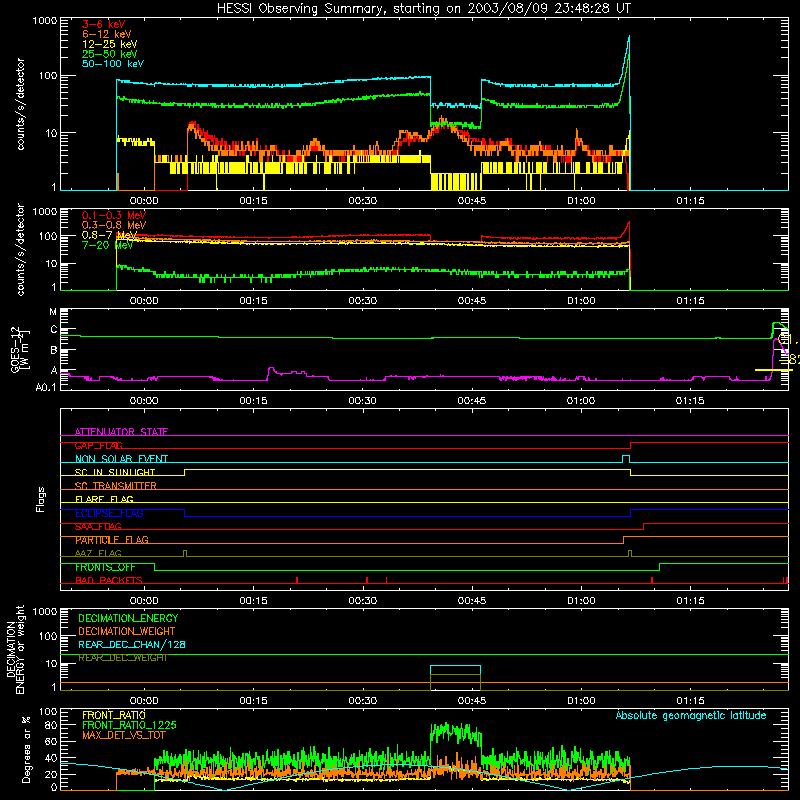This screenshot has width=800, height=800.
Task: Select the ECLIPSE_FLAG label
Action: click(109, 513)
